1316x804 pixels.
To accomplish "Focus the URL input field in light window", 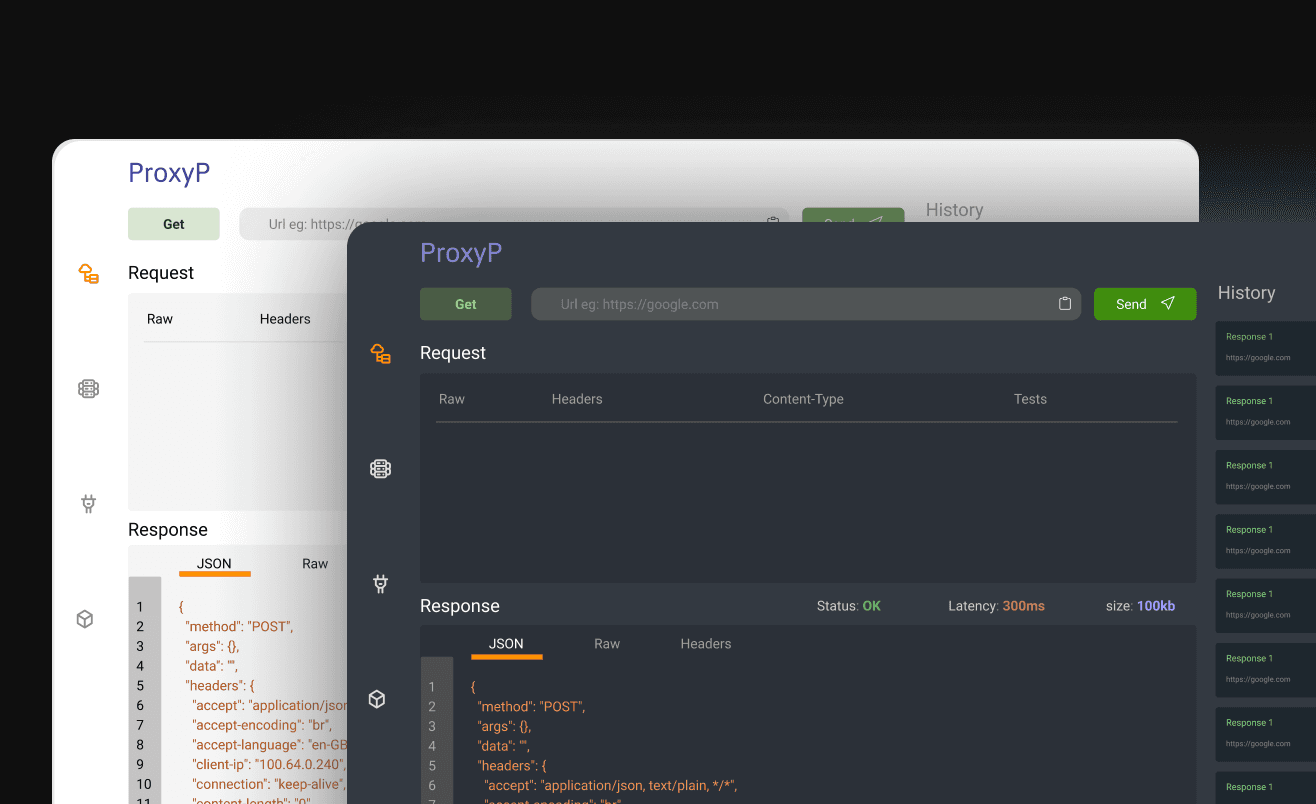I will click(x=514, y=224).
